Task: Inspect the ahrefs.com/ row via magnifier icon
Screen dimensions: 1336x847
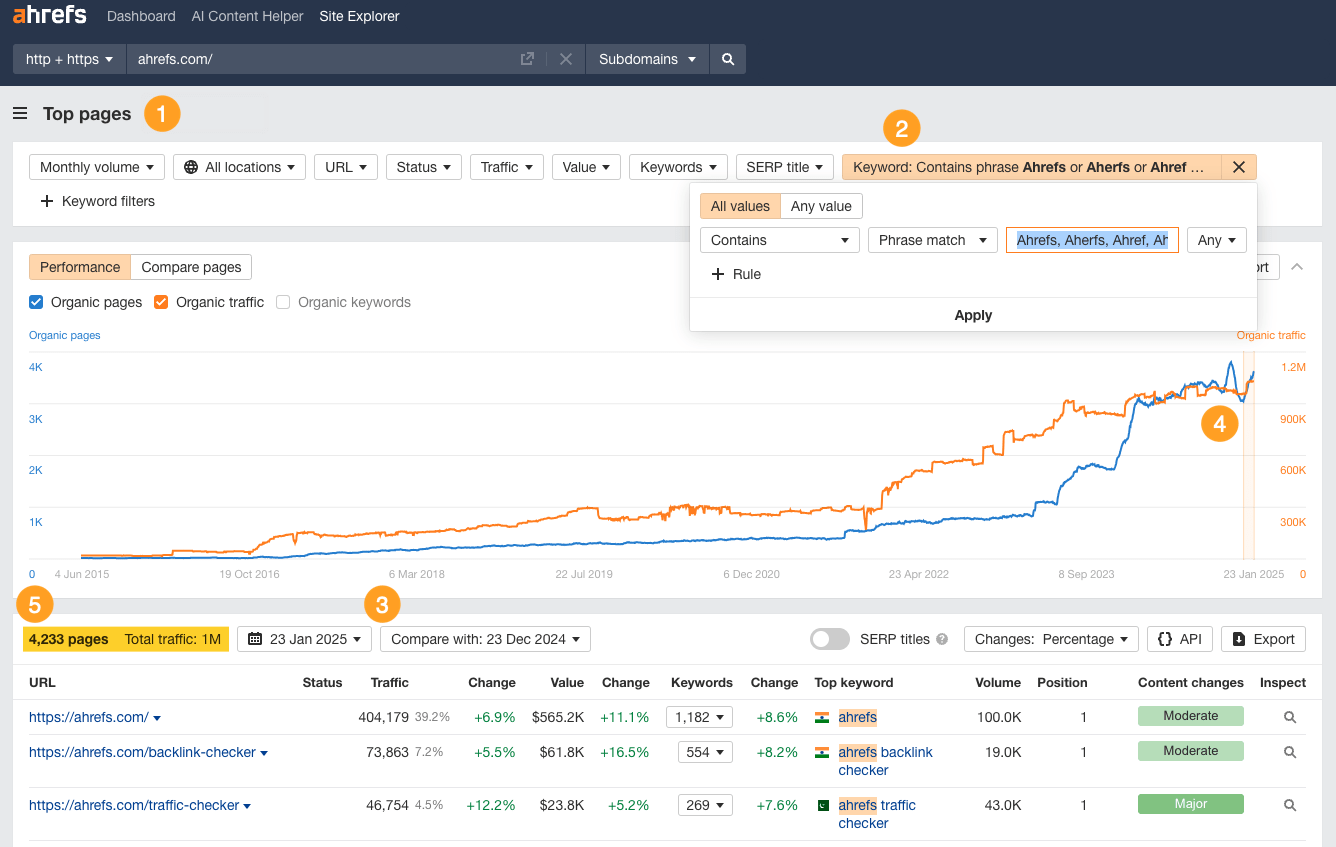Action: pyautogui.click(x=1289, y=717)
